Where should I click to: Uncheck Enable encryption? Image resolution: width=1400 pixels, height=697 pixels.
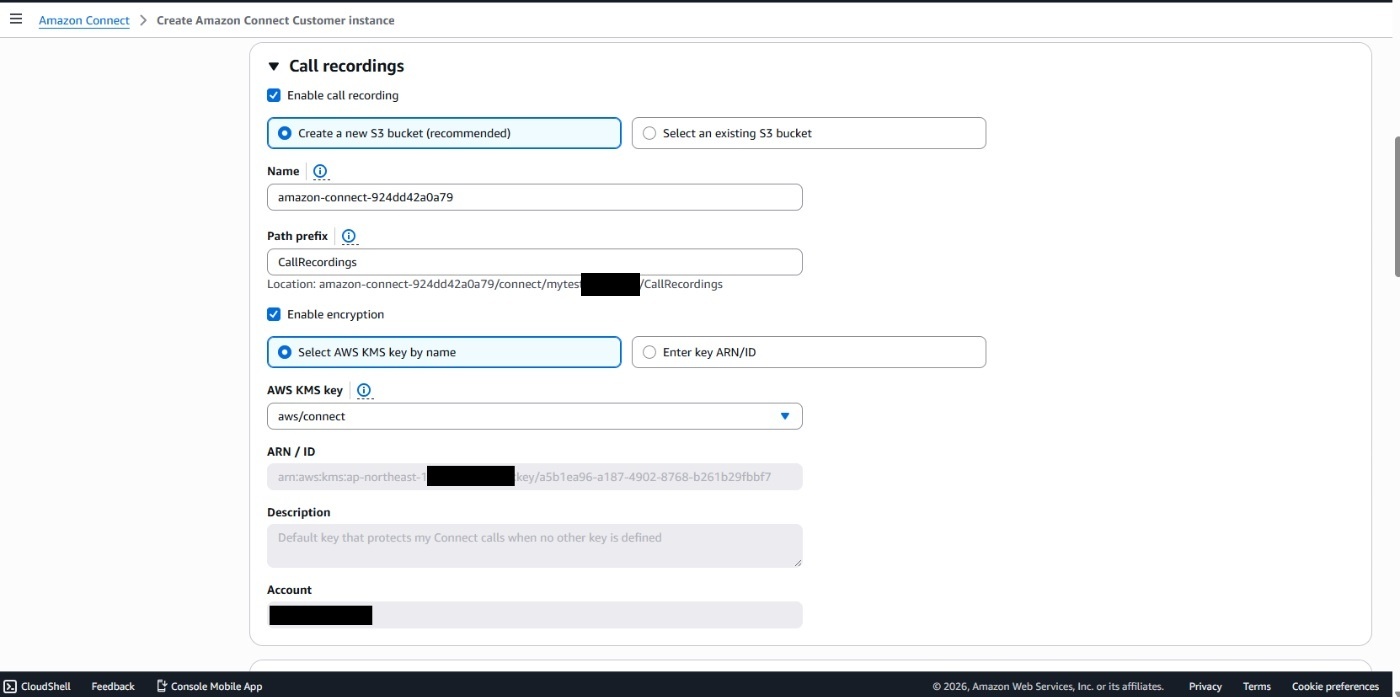click(274, 314)
